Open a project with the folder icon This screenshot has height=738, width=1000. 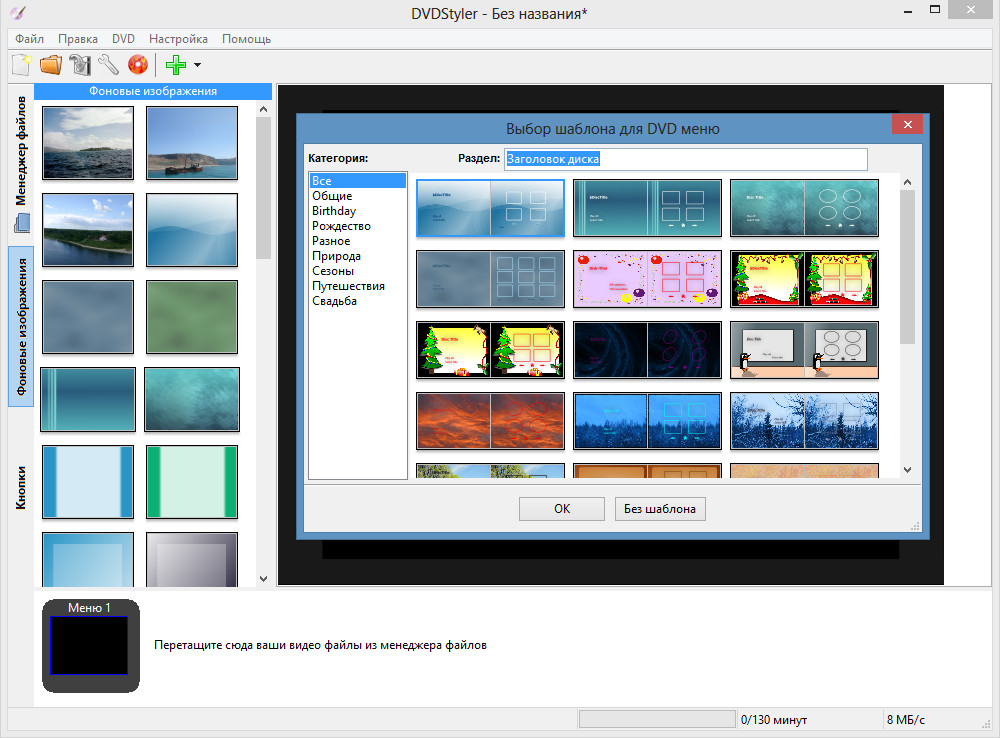coord(50,65)
